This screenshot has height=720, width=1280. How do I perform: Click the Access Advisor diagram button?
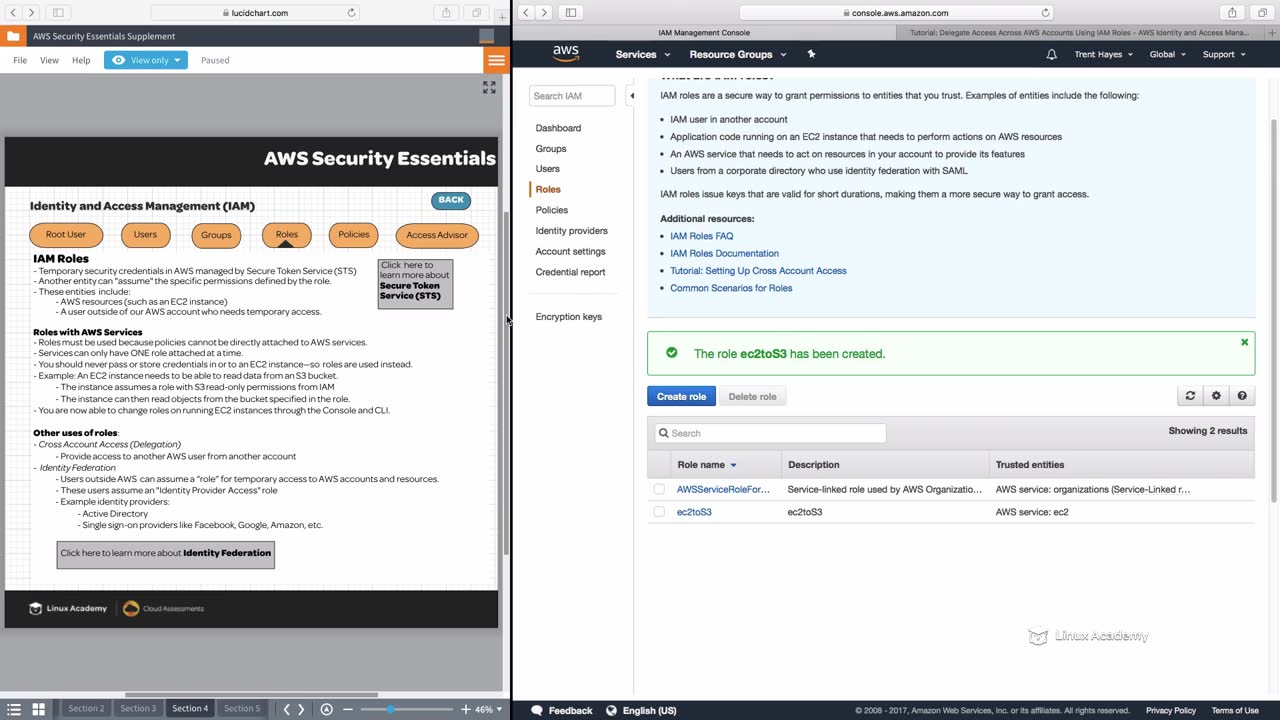click(437, 235)
